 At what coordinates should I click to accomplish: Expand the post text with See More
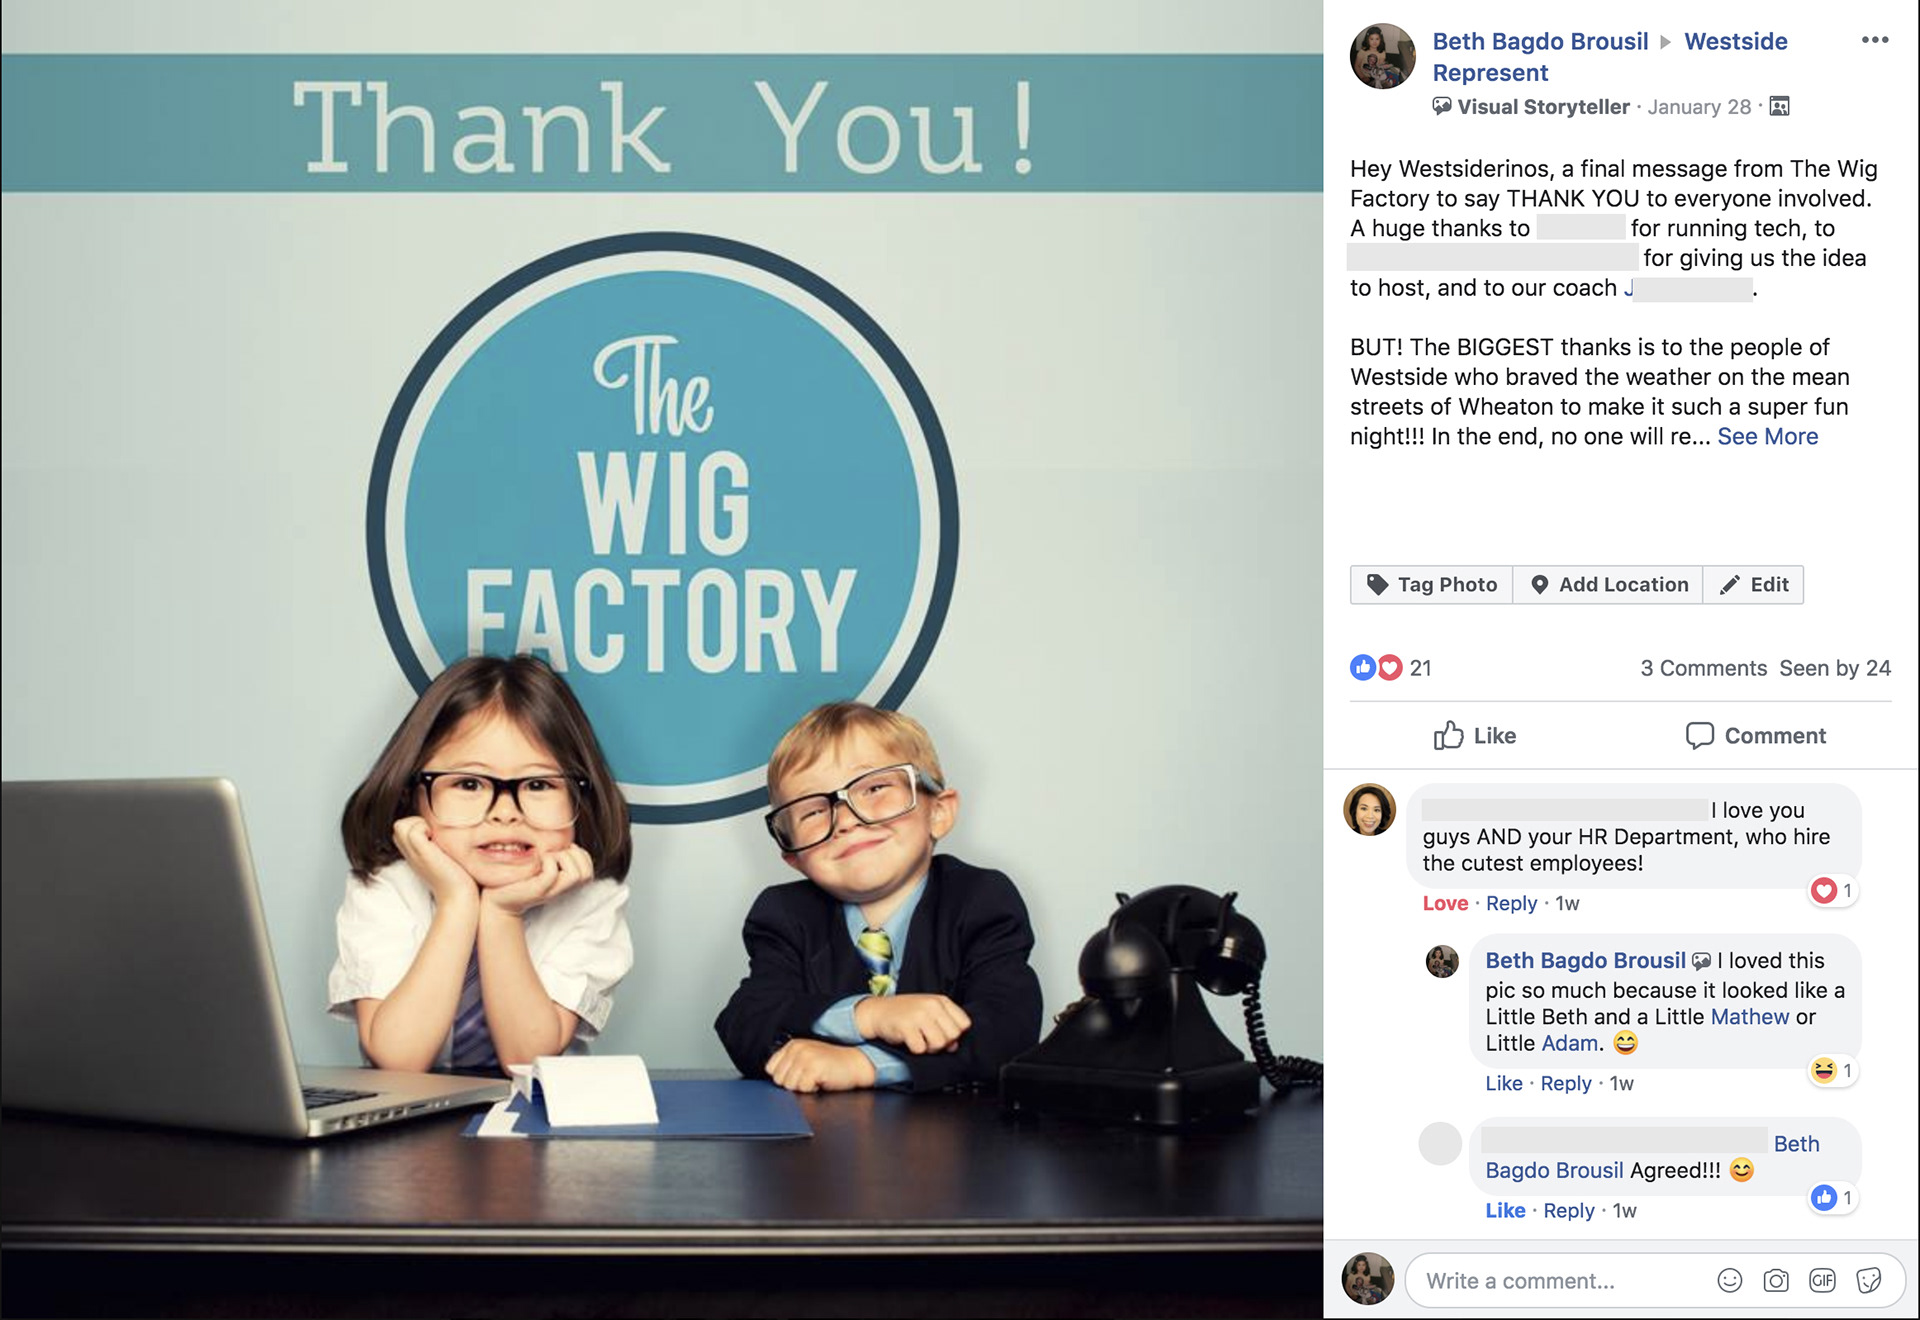tap(1767, 437)
